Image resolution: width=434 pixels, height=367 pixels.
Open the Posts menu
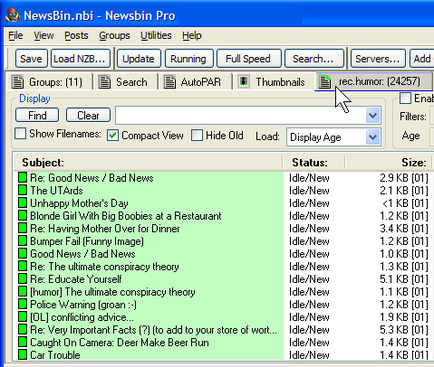tap(76, 35)
